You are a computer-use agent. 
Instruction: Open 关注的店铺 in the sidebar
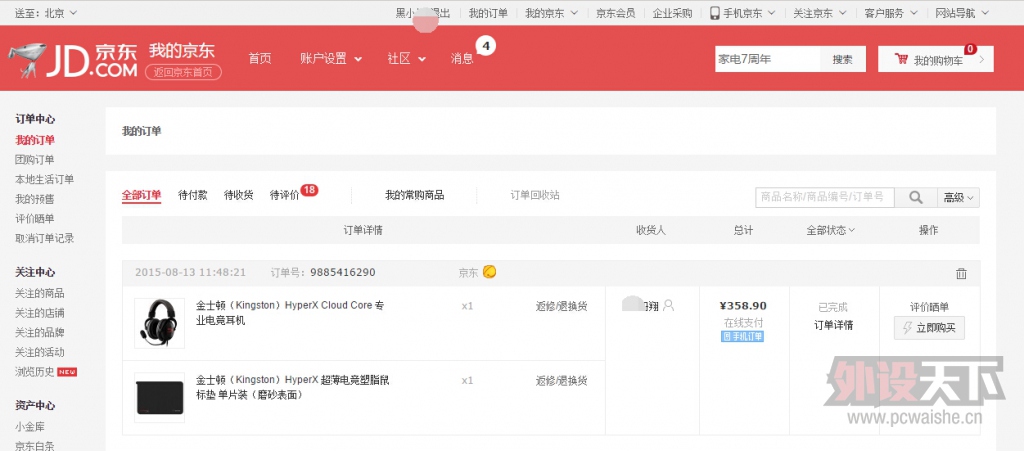pyautogui.click(x=39, y=313)
